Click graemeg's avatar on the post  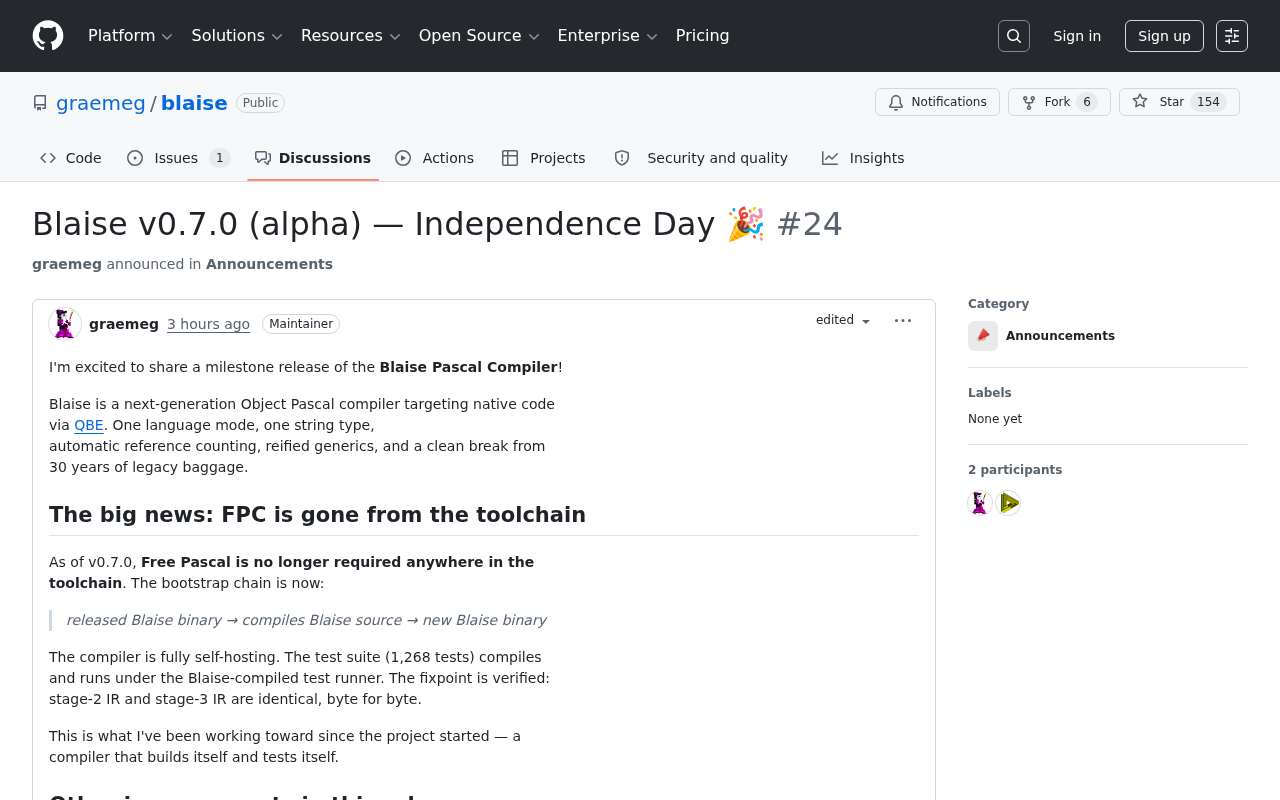pos(65,324)
